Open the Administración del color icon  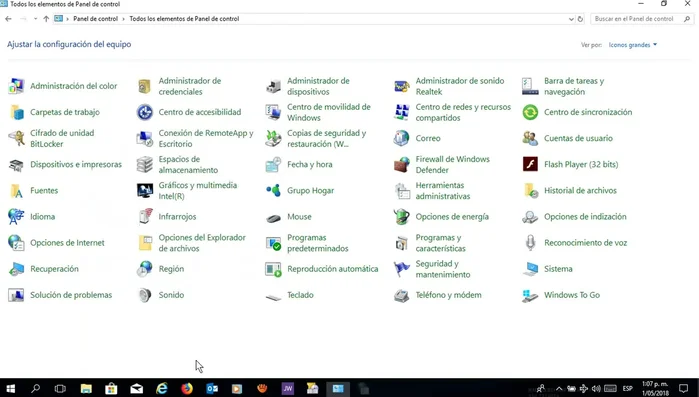click(x=16, y=86)
